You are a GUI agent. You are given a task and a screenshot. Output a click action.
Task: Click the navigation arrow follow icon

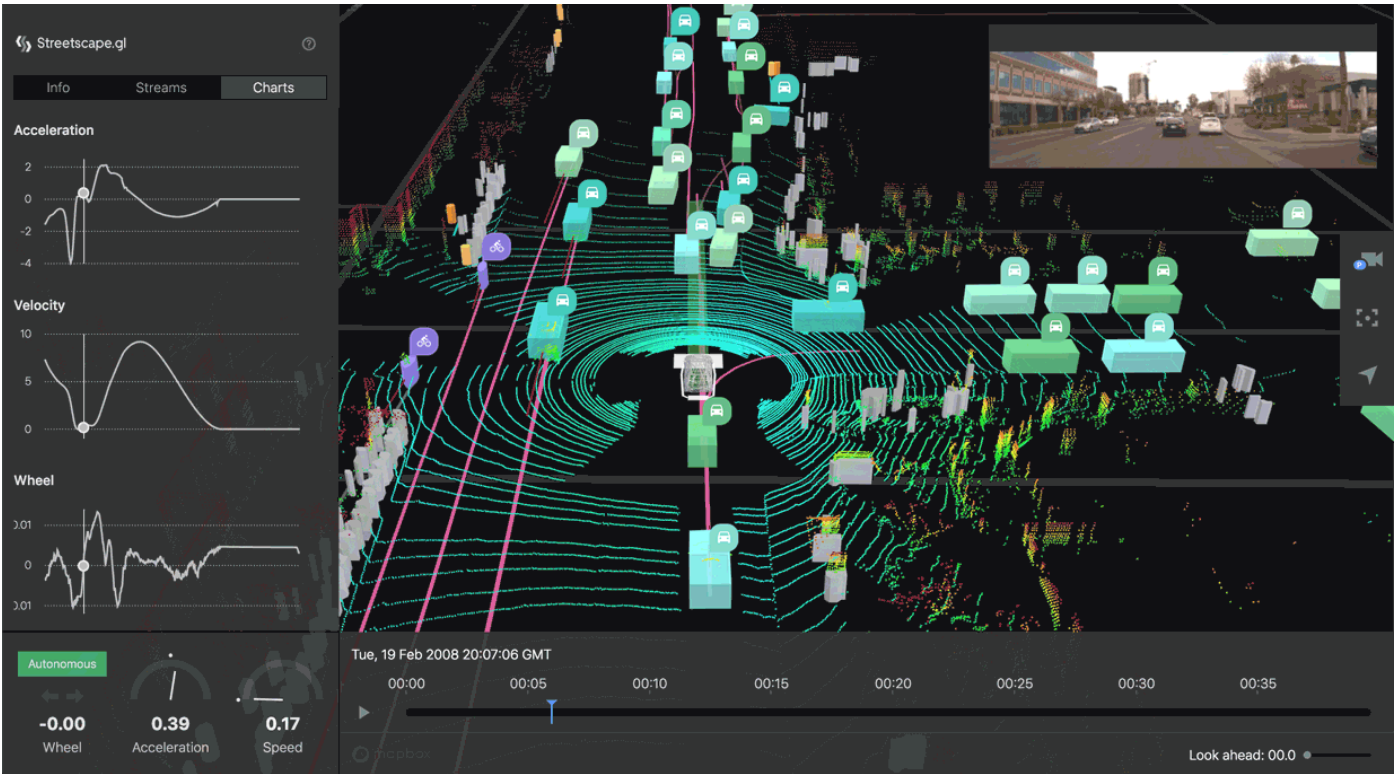[x=1367, y=375]
